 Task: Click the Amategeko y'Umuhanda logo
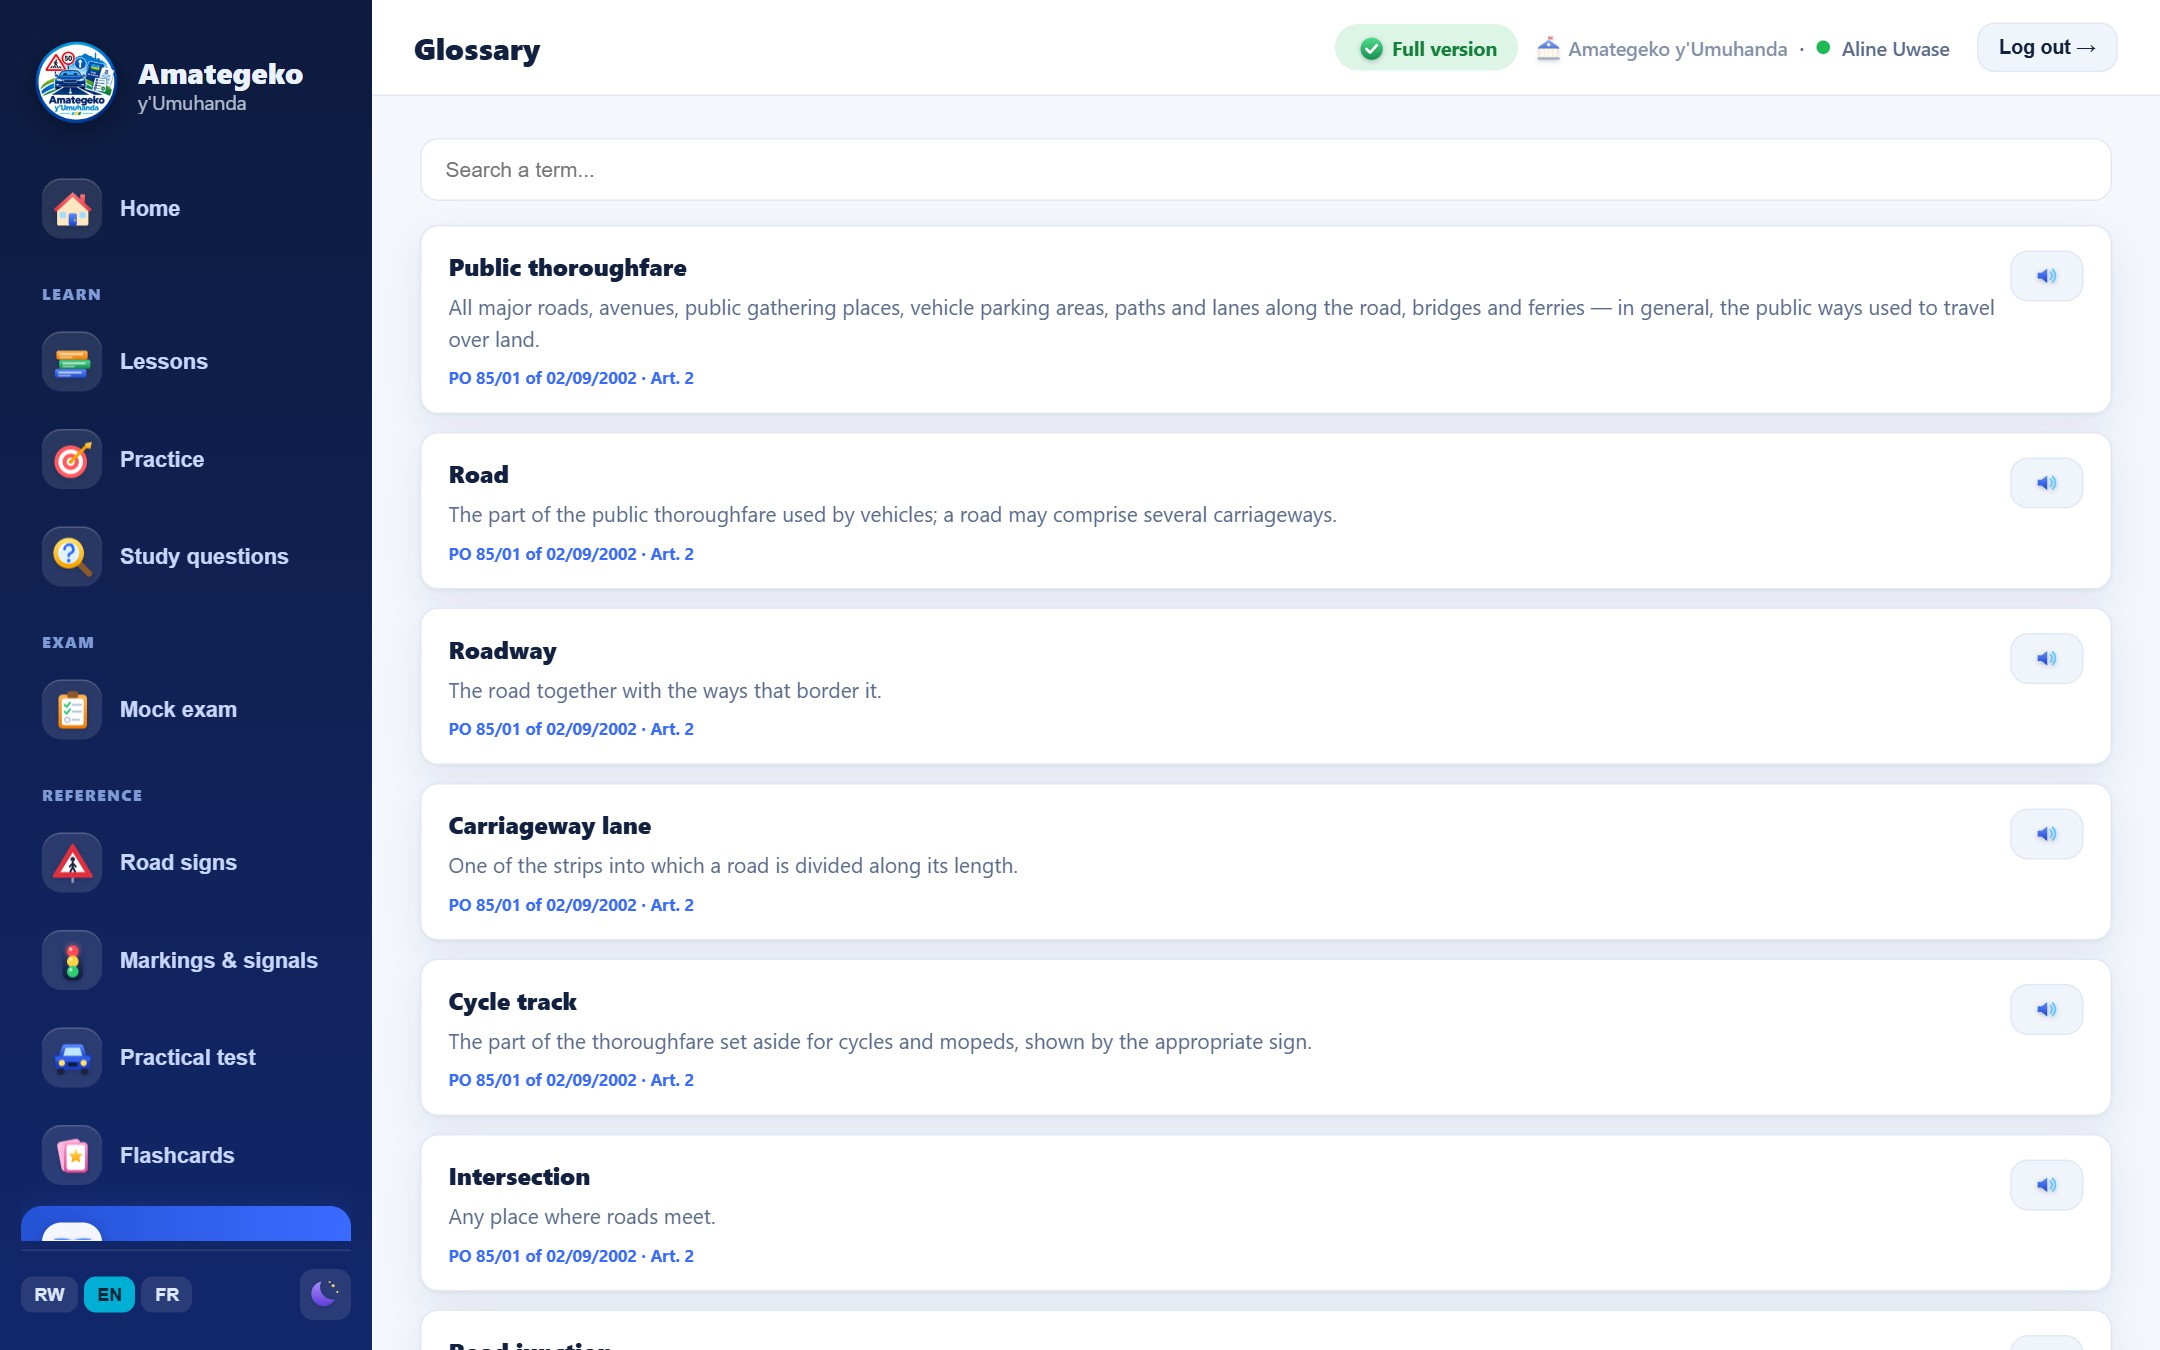click(x=76, y=82)
